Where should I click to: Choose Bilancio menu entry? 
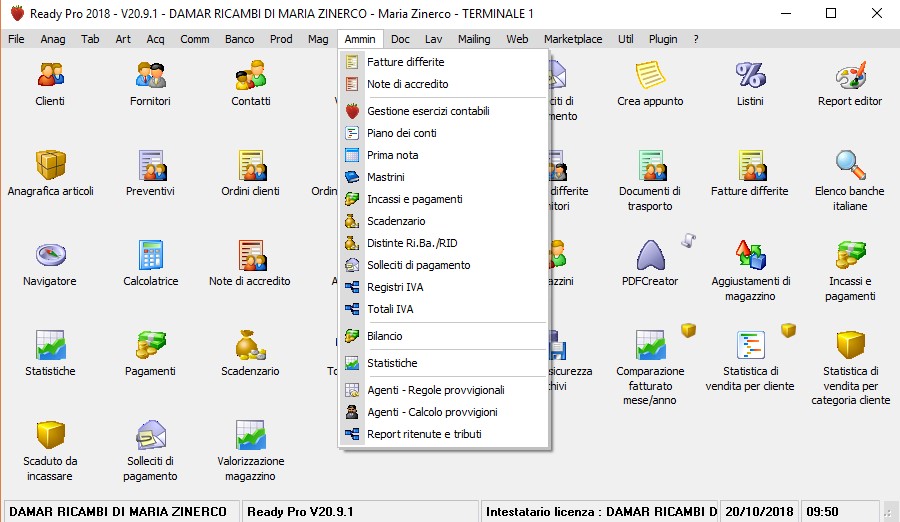tap(444, 336)
